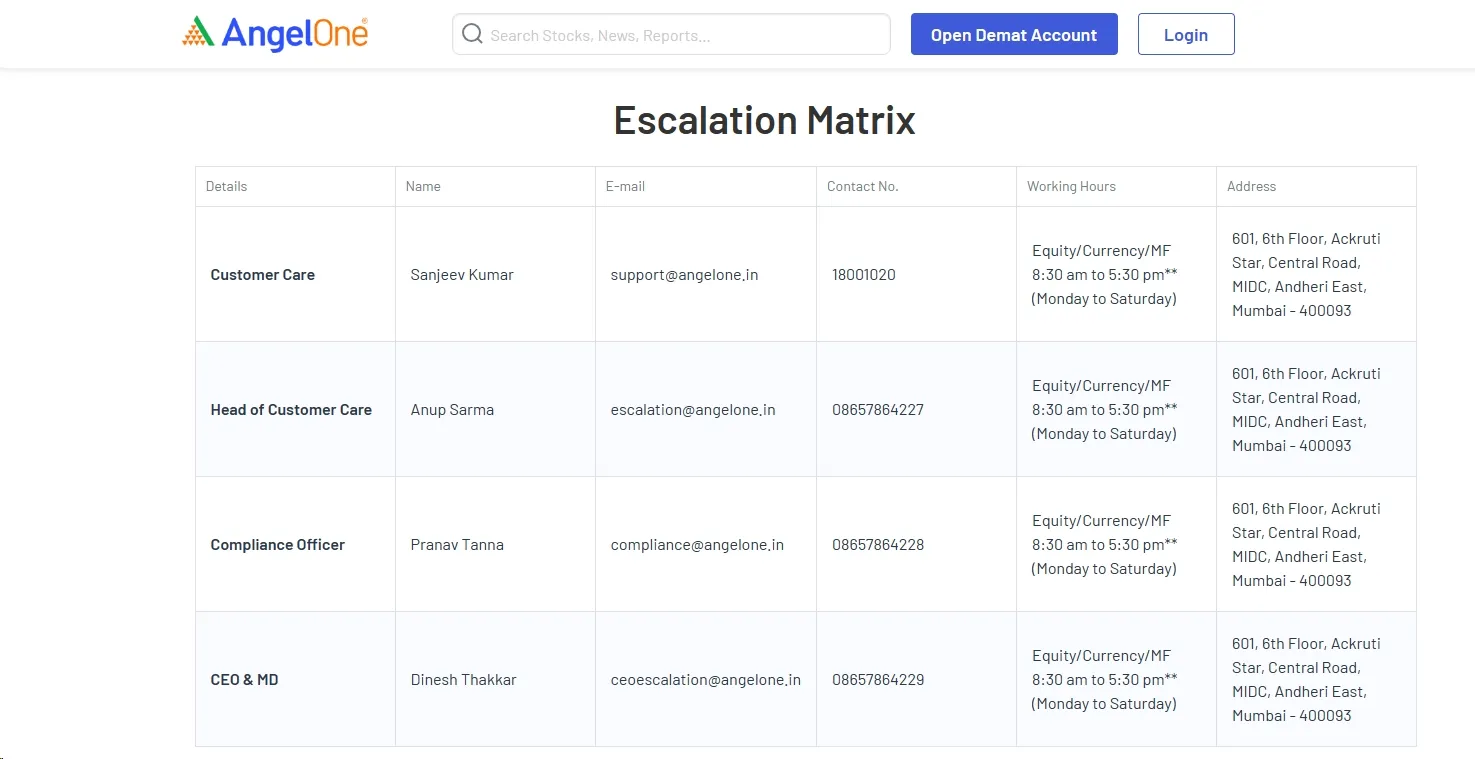Click working hours in Compliance Officer row
Viewport: 1475px width, 759px height.
1105,545
